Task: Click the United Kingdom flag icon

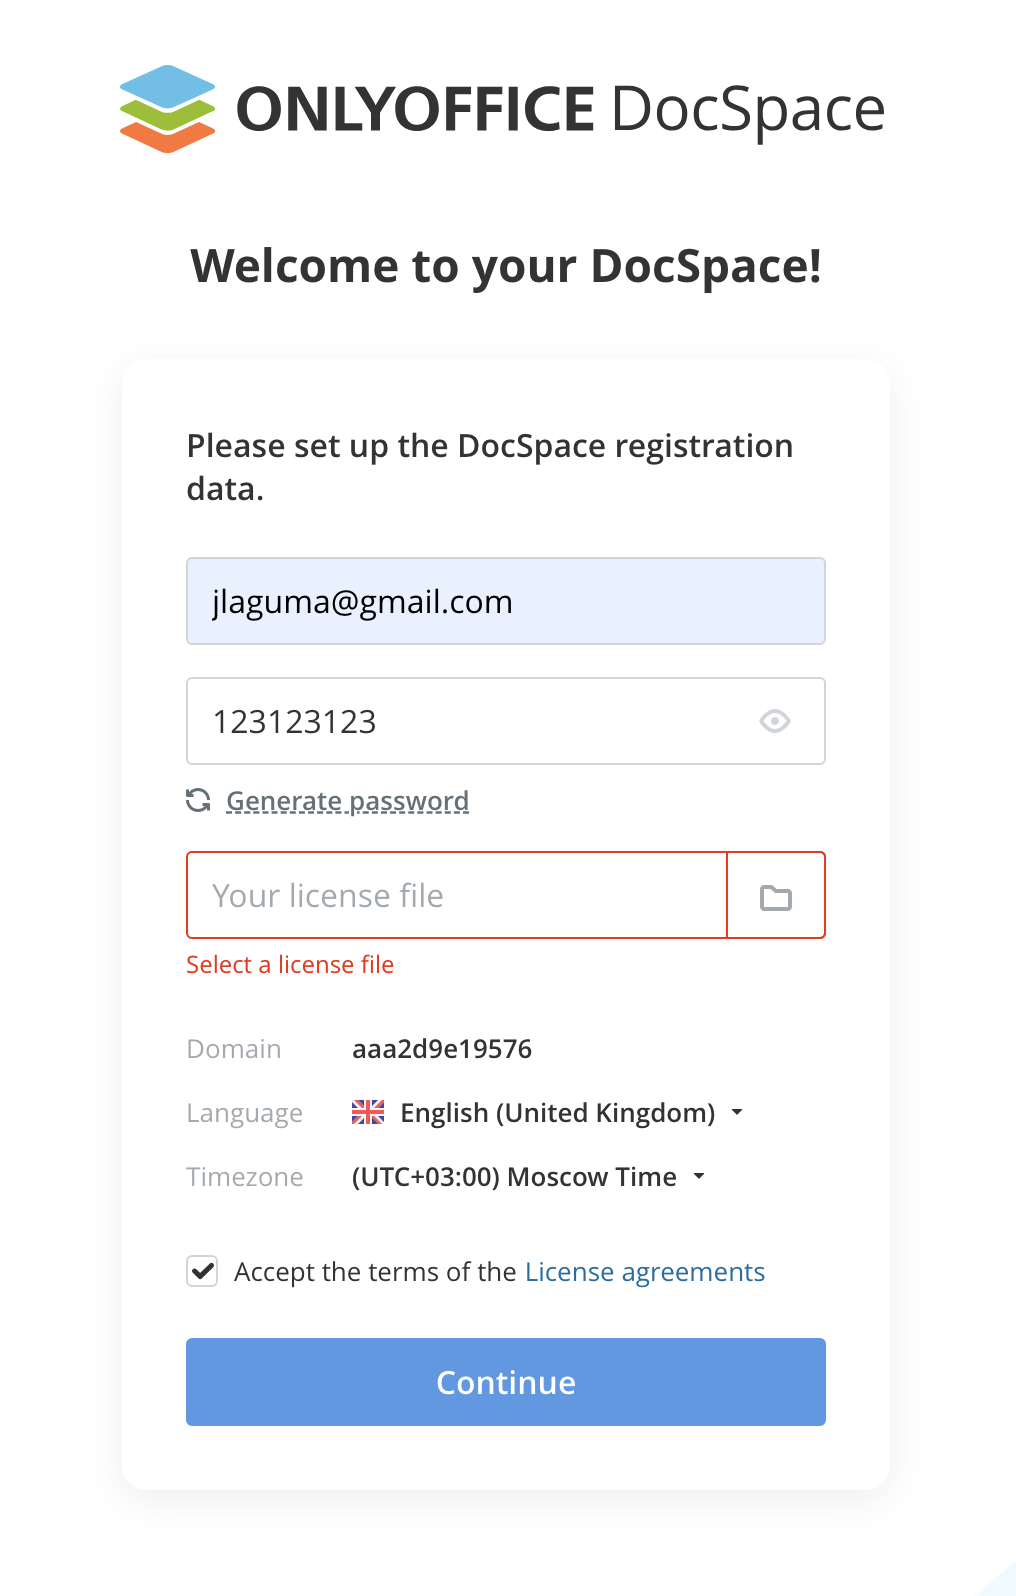Action: click(x=368, y=1112)
